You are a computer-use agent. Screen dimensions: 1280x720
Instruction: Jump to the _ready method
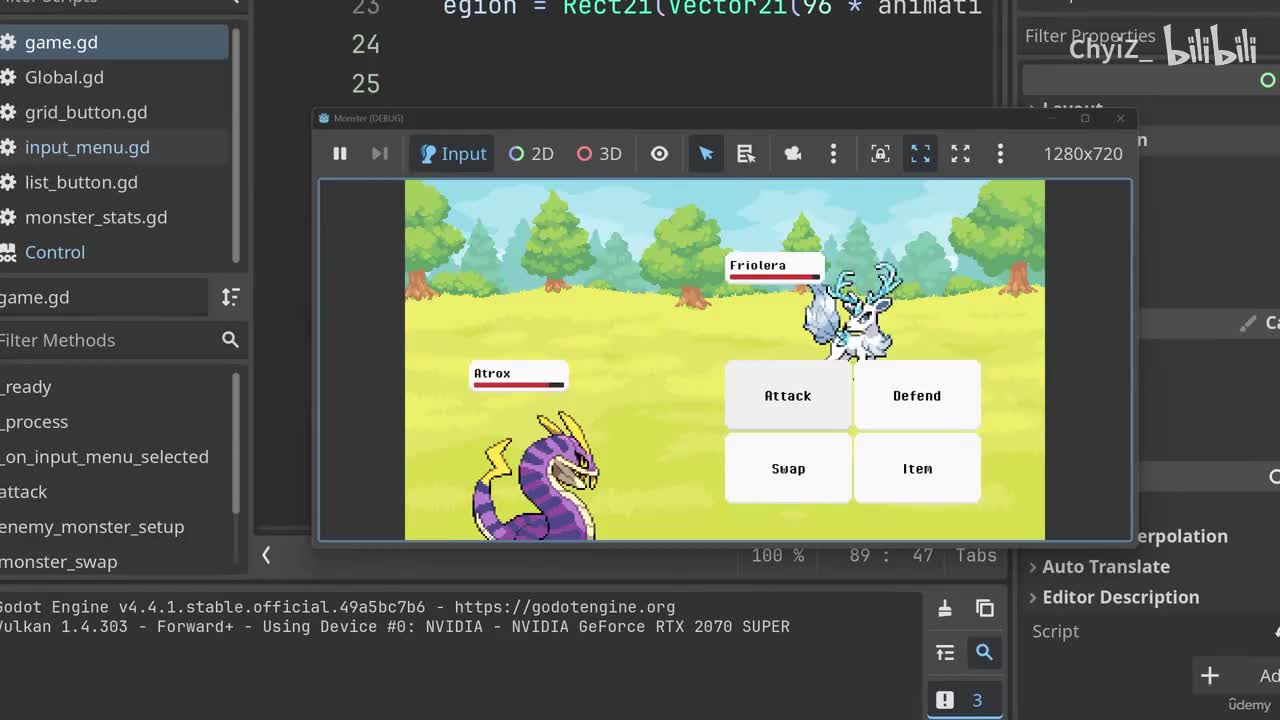(x=27, y=387)
